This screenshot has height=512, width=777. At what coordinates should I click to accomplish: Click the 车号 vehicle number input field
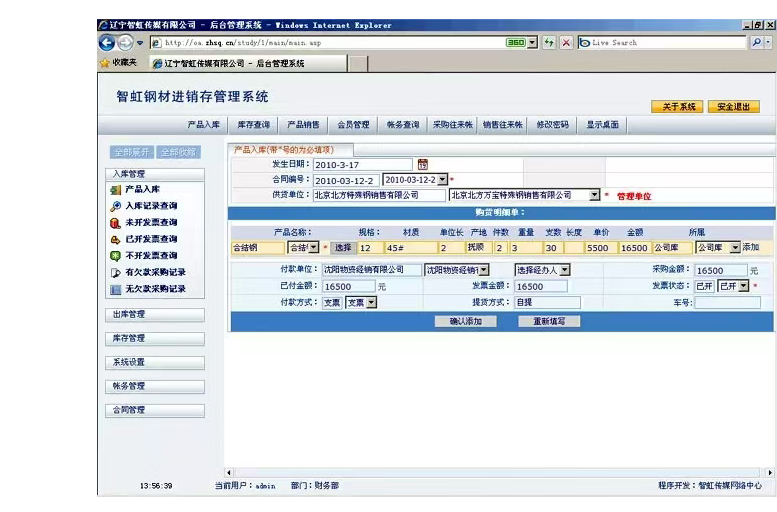[x=727, y=302]
